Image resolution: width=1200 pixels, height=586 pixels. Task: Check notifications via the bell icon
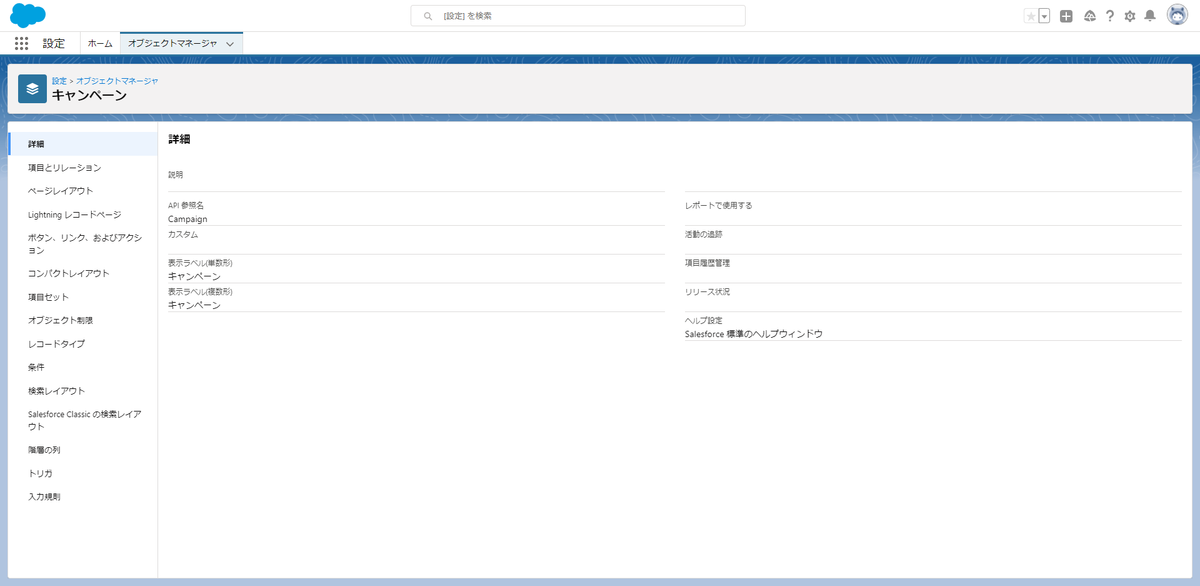[x=1152, y=15]
